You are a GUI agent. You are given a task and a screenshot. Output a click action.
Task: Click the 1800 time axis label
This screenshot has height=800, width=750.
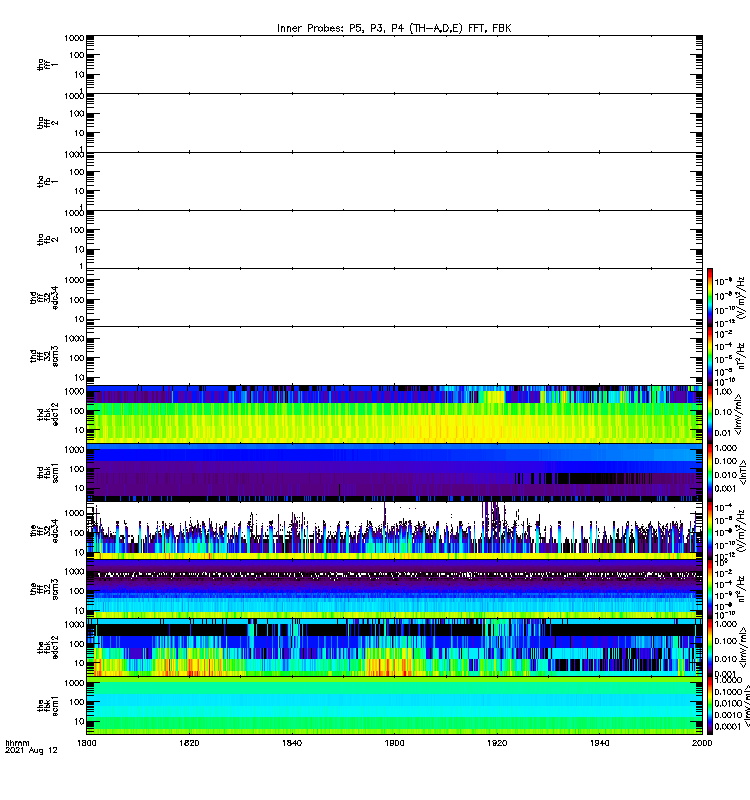click(87, 743)
